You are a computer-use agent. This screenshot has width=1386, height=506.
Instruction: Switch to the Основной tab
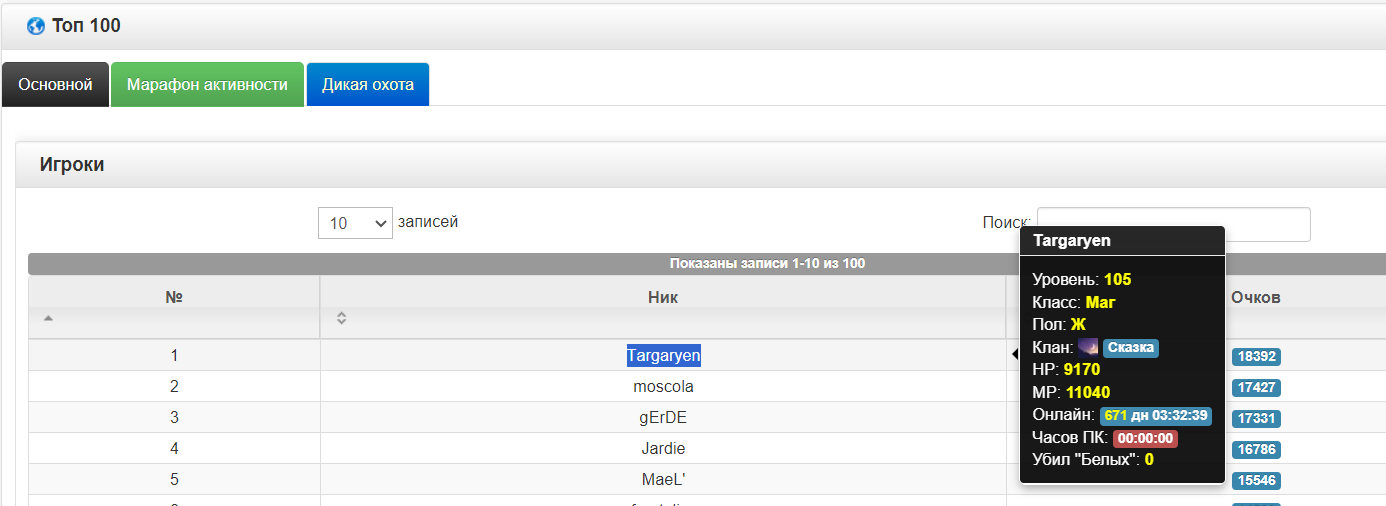click(55, 85)
